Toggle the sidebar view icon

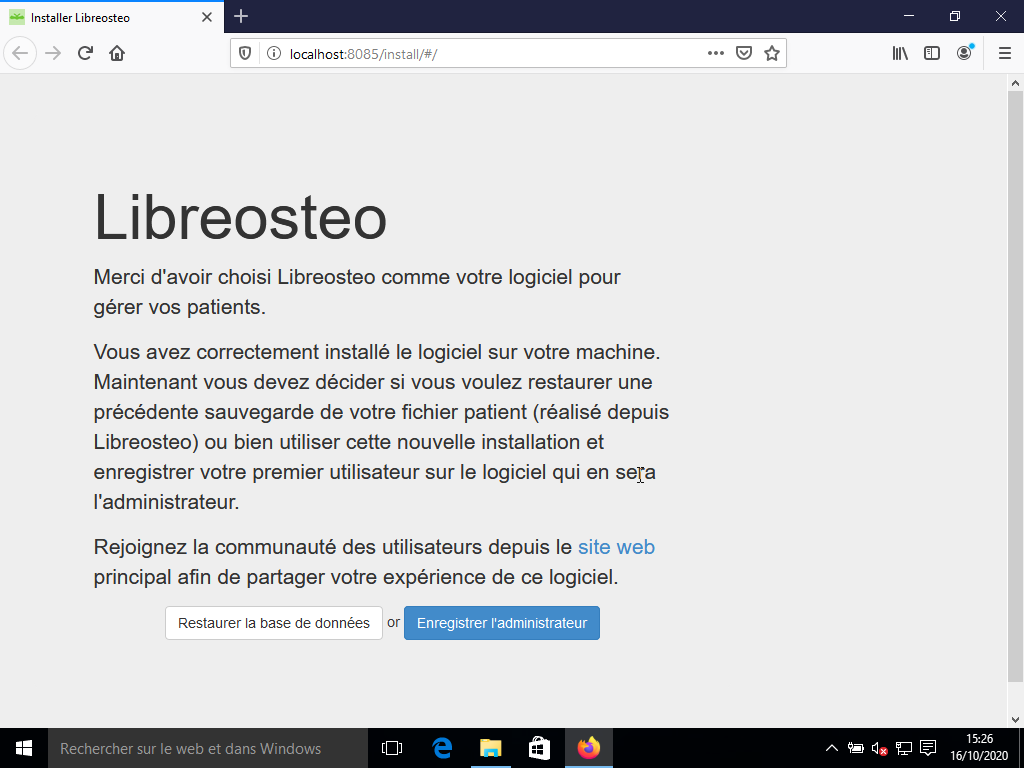click(932, 54)
